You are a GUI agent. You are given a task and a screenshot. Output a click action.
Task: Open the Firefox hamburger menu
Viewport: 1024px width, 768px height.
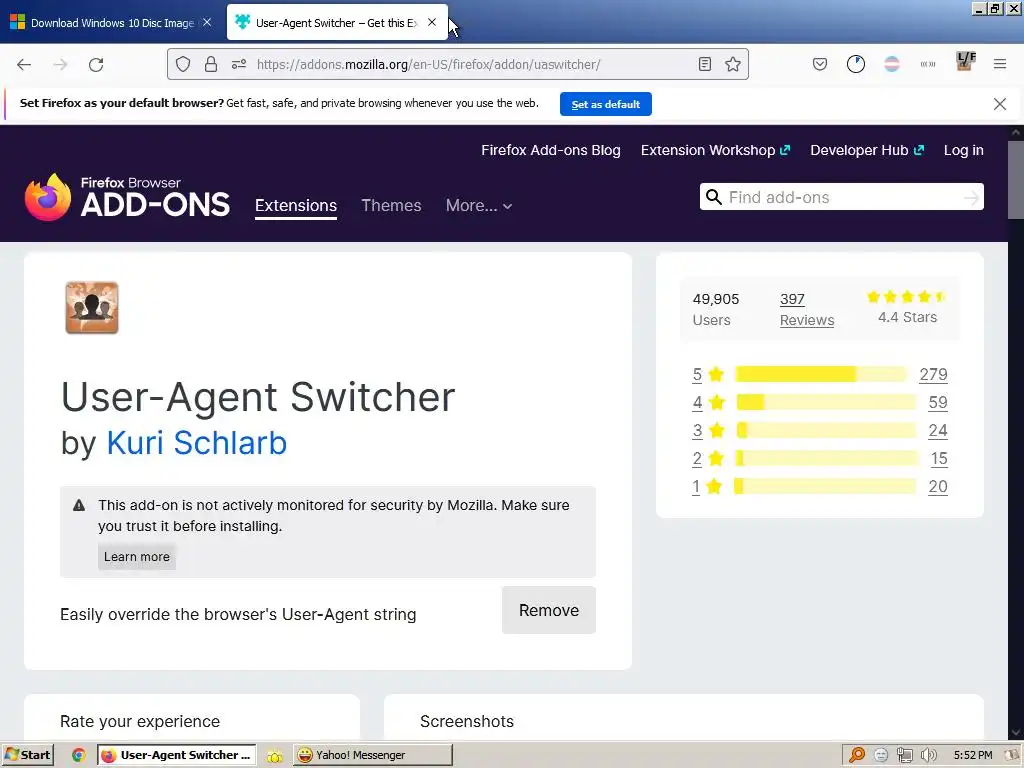click(1000, 64)
